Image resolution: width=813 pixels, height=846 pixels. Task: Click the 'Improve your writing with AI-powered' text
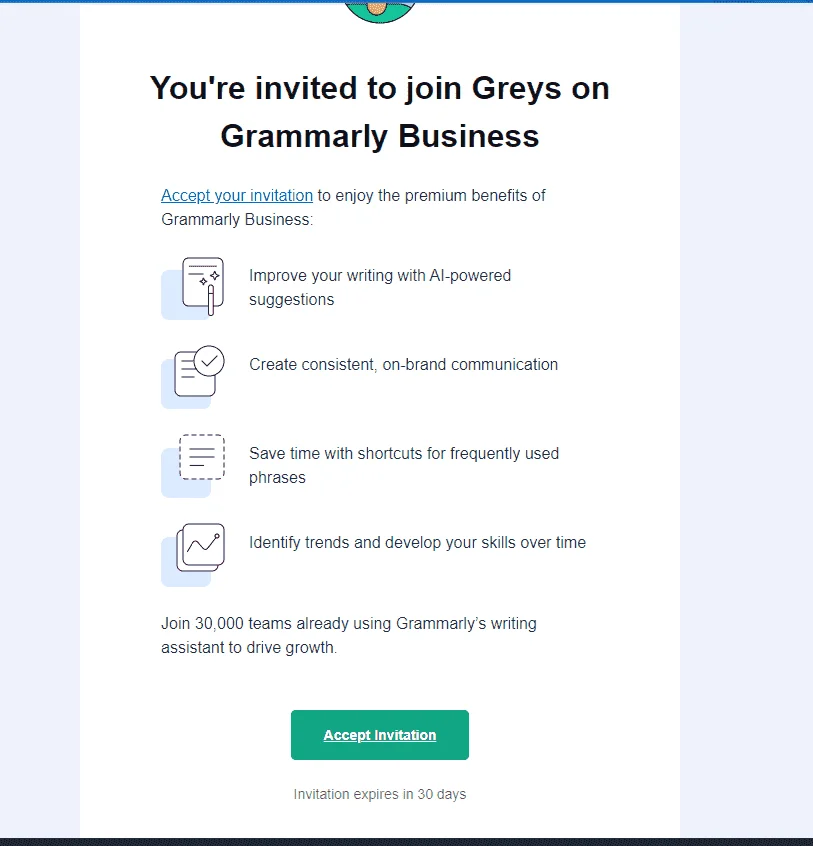pos(380,276)
